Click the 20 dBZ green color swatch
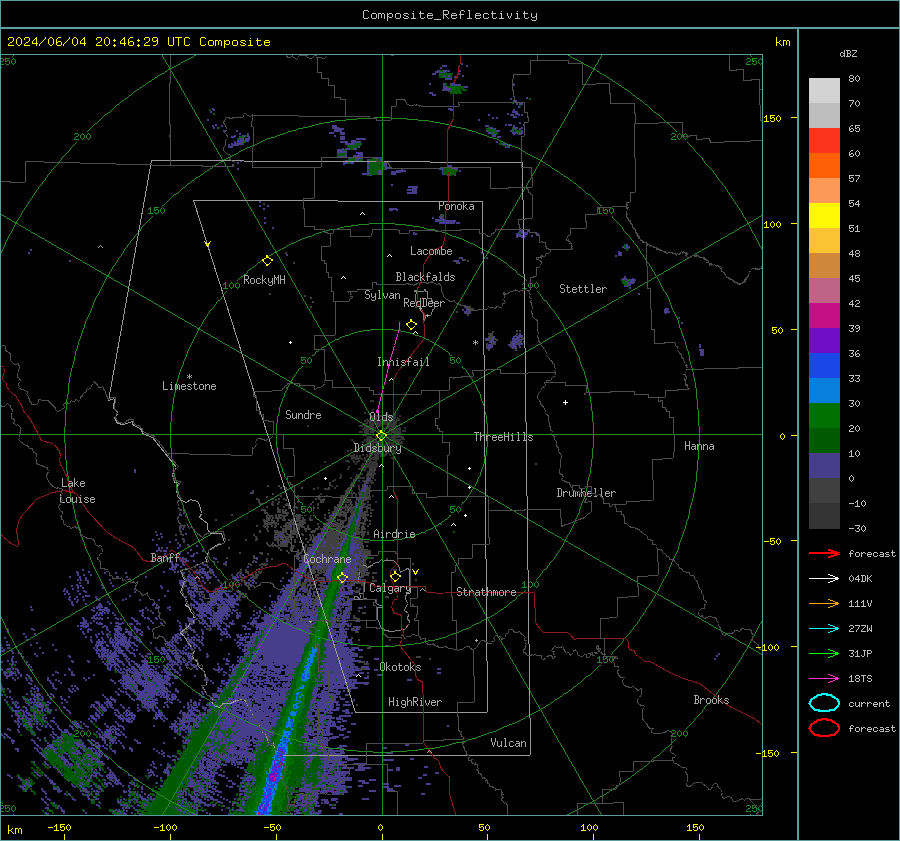 (x=824, y=416)
